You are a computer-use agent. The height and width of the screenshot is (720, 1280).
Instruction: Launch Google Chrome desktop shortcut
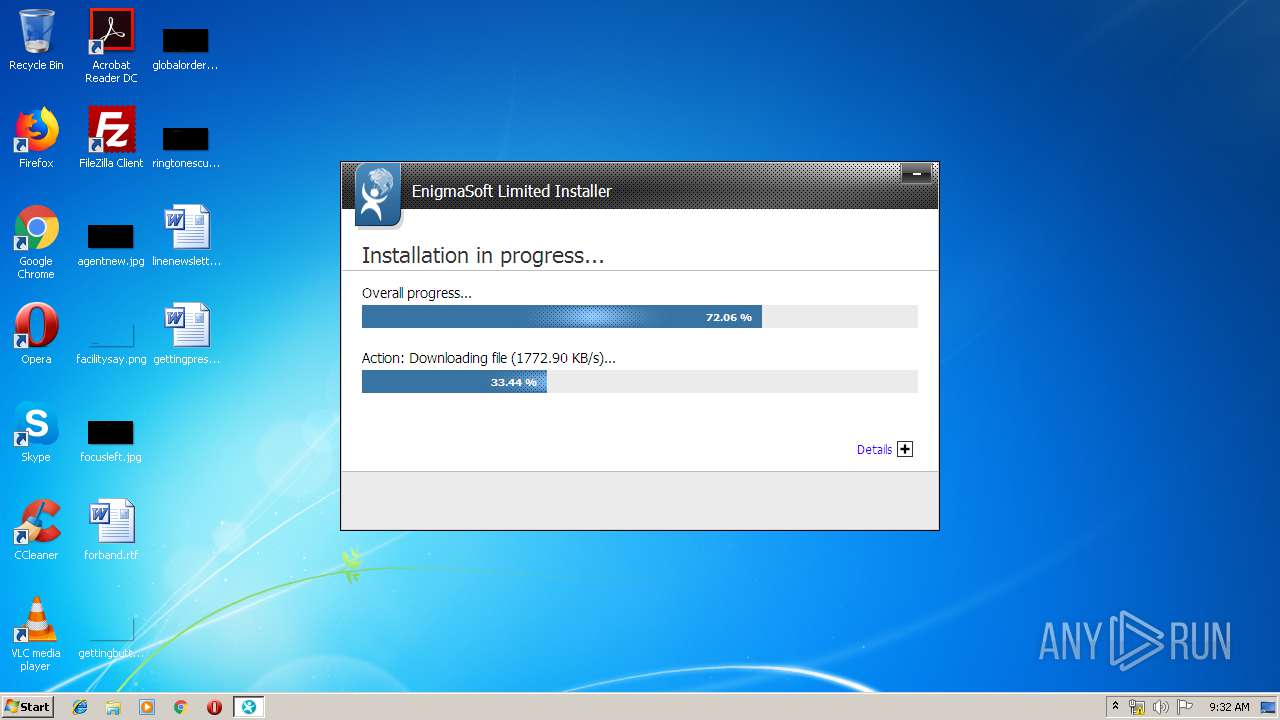tap(36, 242)
